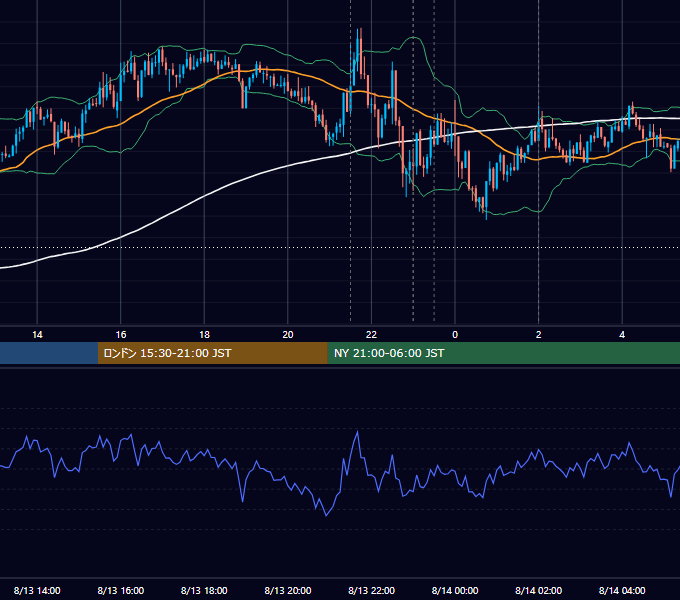The width and height of the screenshot is (680, 600).
Task: Click the 8/13 16:00 date label
Action: pos(121,590)
